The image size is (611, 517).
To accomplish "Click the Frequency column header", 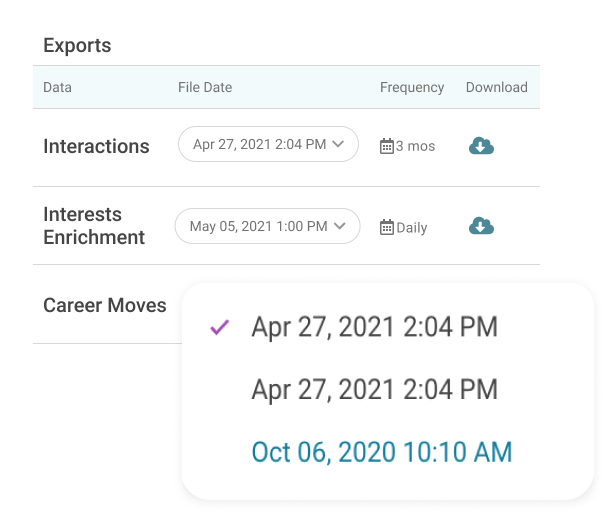I will [x=412, y=87].
